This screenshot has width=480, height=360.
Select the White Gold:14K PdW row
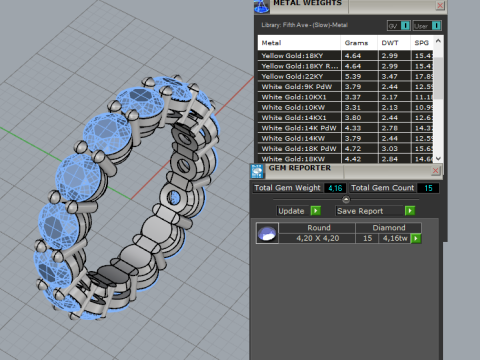click(x=345, y=128)
